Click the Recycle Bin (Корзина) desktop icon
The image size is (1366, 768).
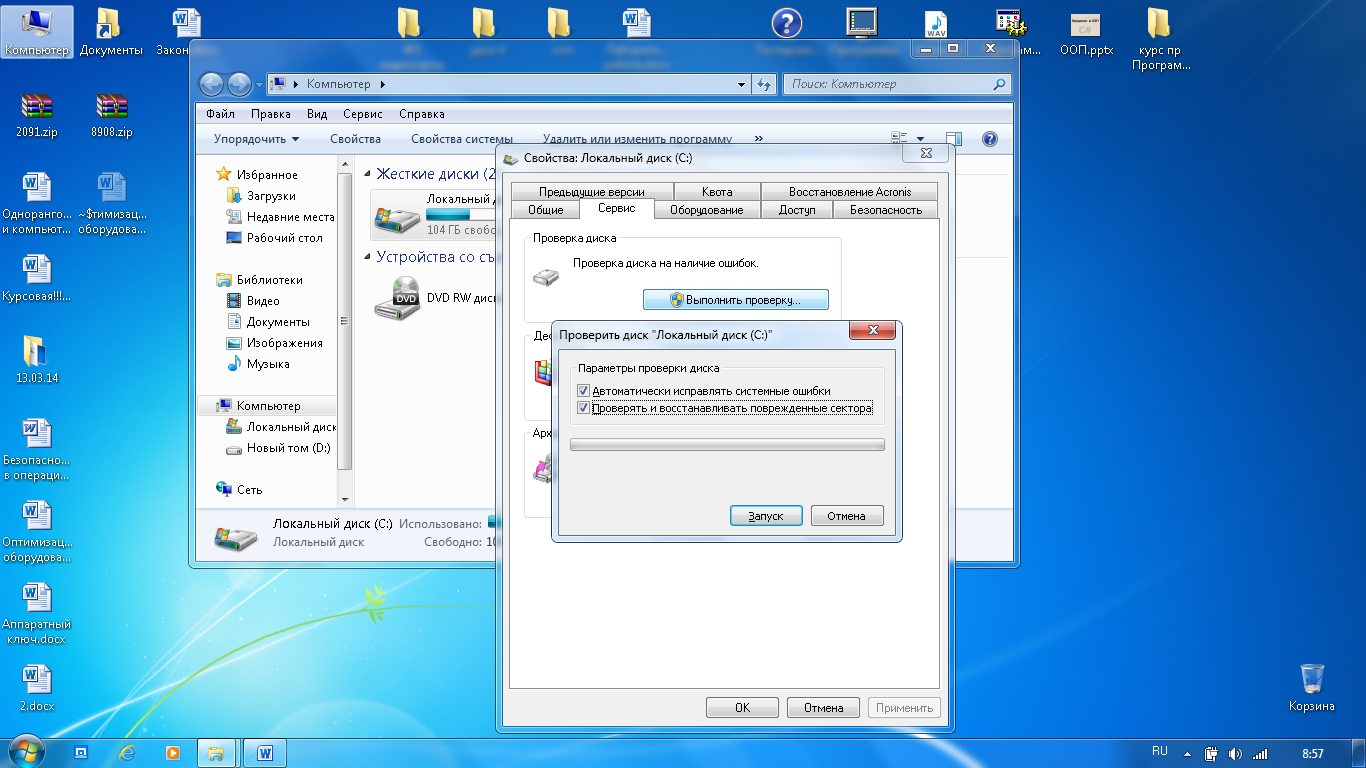(x=1311, y=679)
